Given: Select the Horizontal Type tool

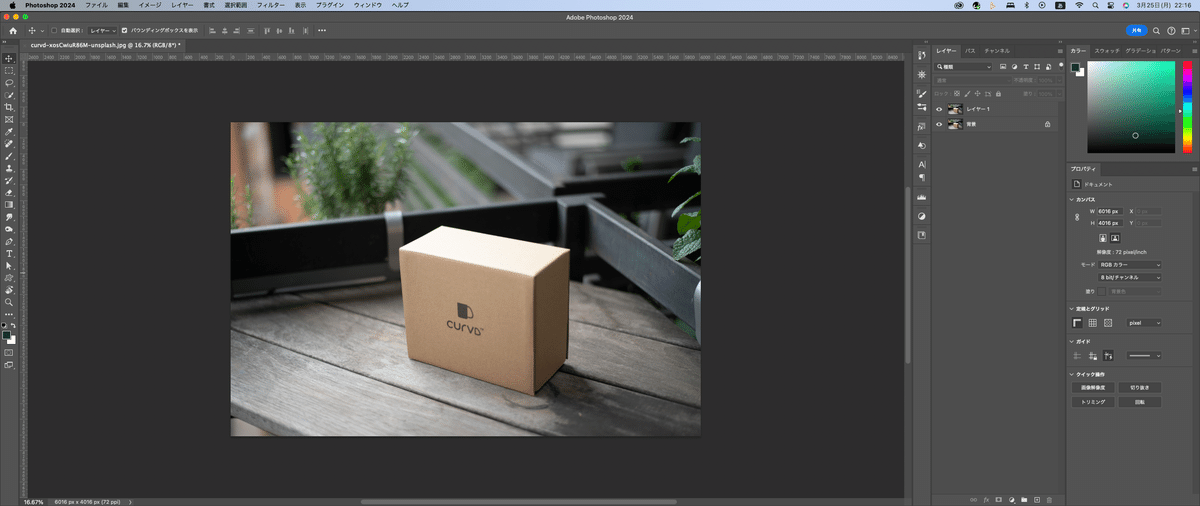Looking at the screenshot, I should tap(9, 253).
